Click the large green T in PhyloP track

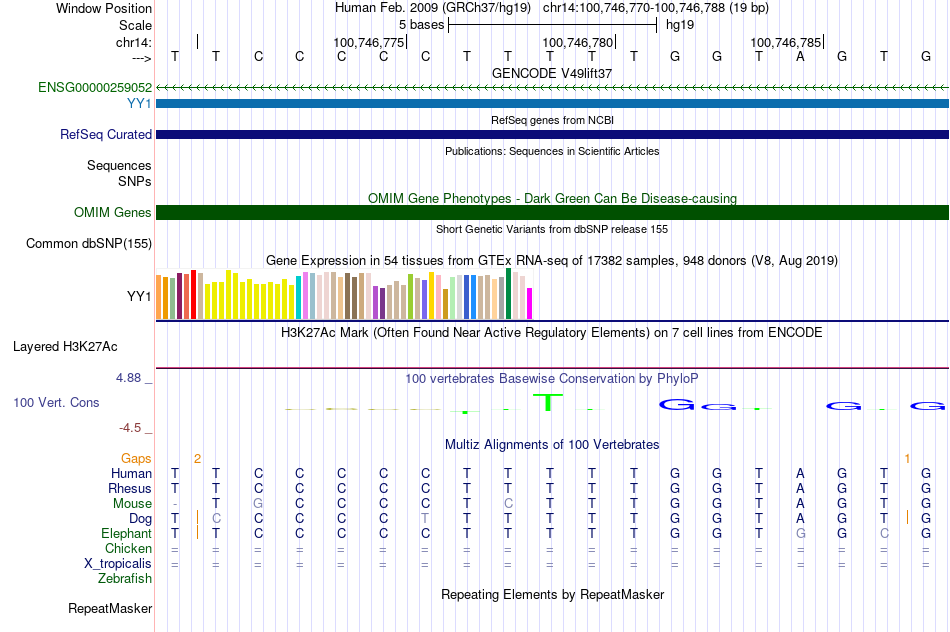coord(548,402)
